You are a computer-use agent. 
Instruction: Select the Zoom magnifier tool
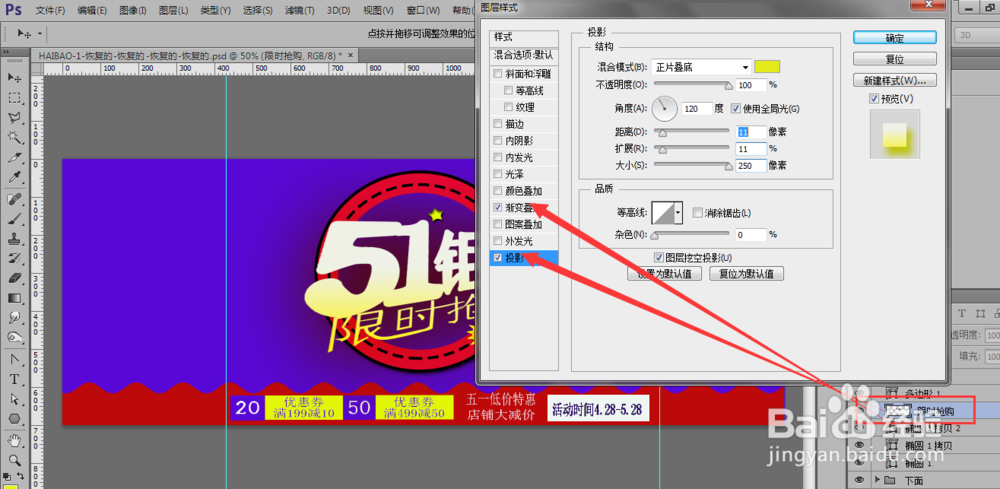(14, 460)
